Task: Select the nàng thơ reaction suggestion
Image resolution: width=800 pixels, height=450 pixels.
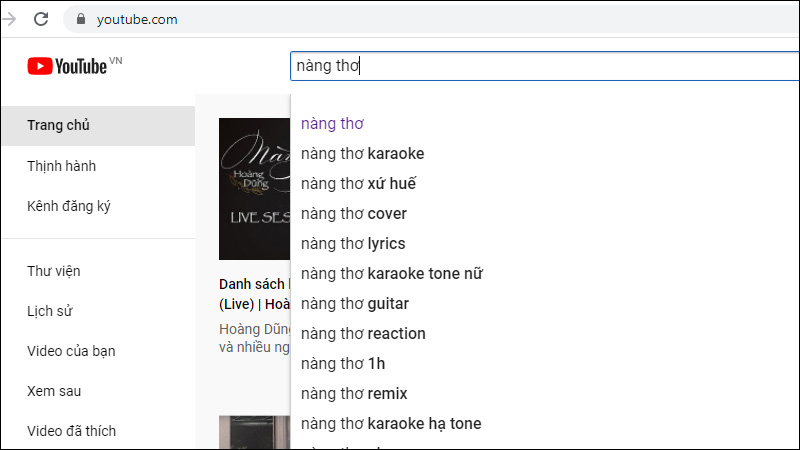Action: [544, 334]
